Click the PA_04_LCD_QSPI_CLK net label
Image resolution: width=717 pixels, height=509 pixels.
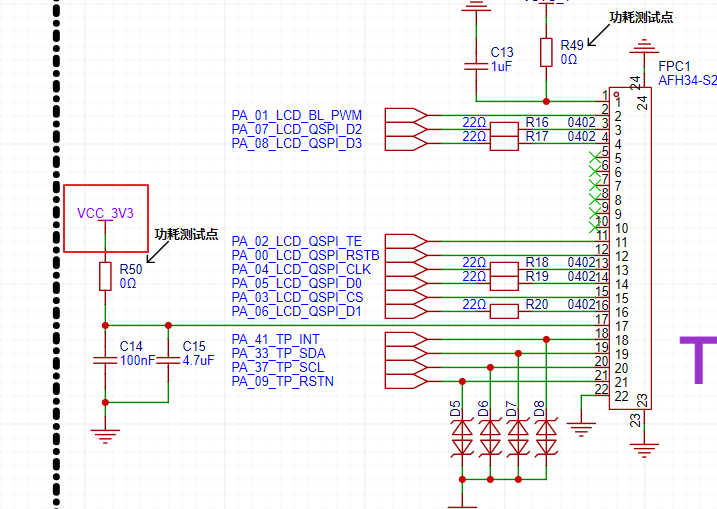coord(301,269)
